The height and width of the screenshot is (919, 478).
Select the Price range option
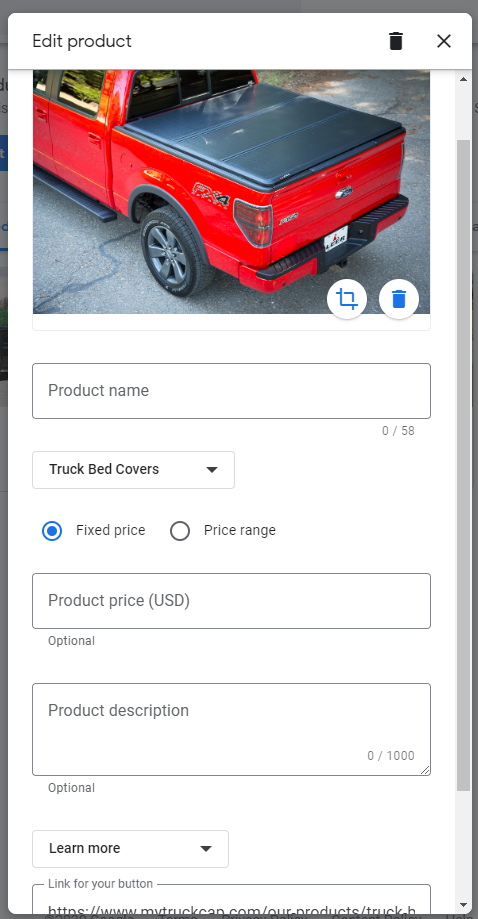[x=180, y=531]
